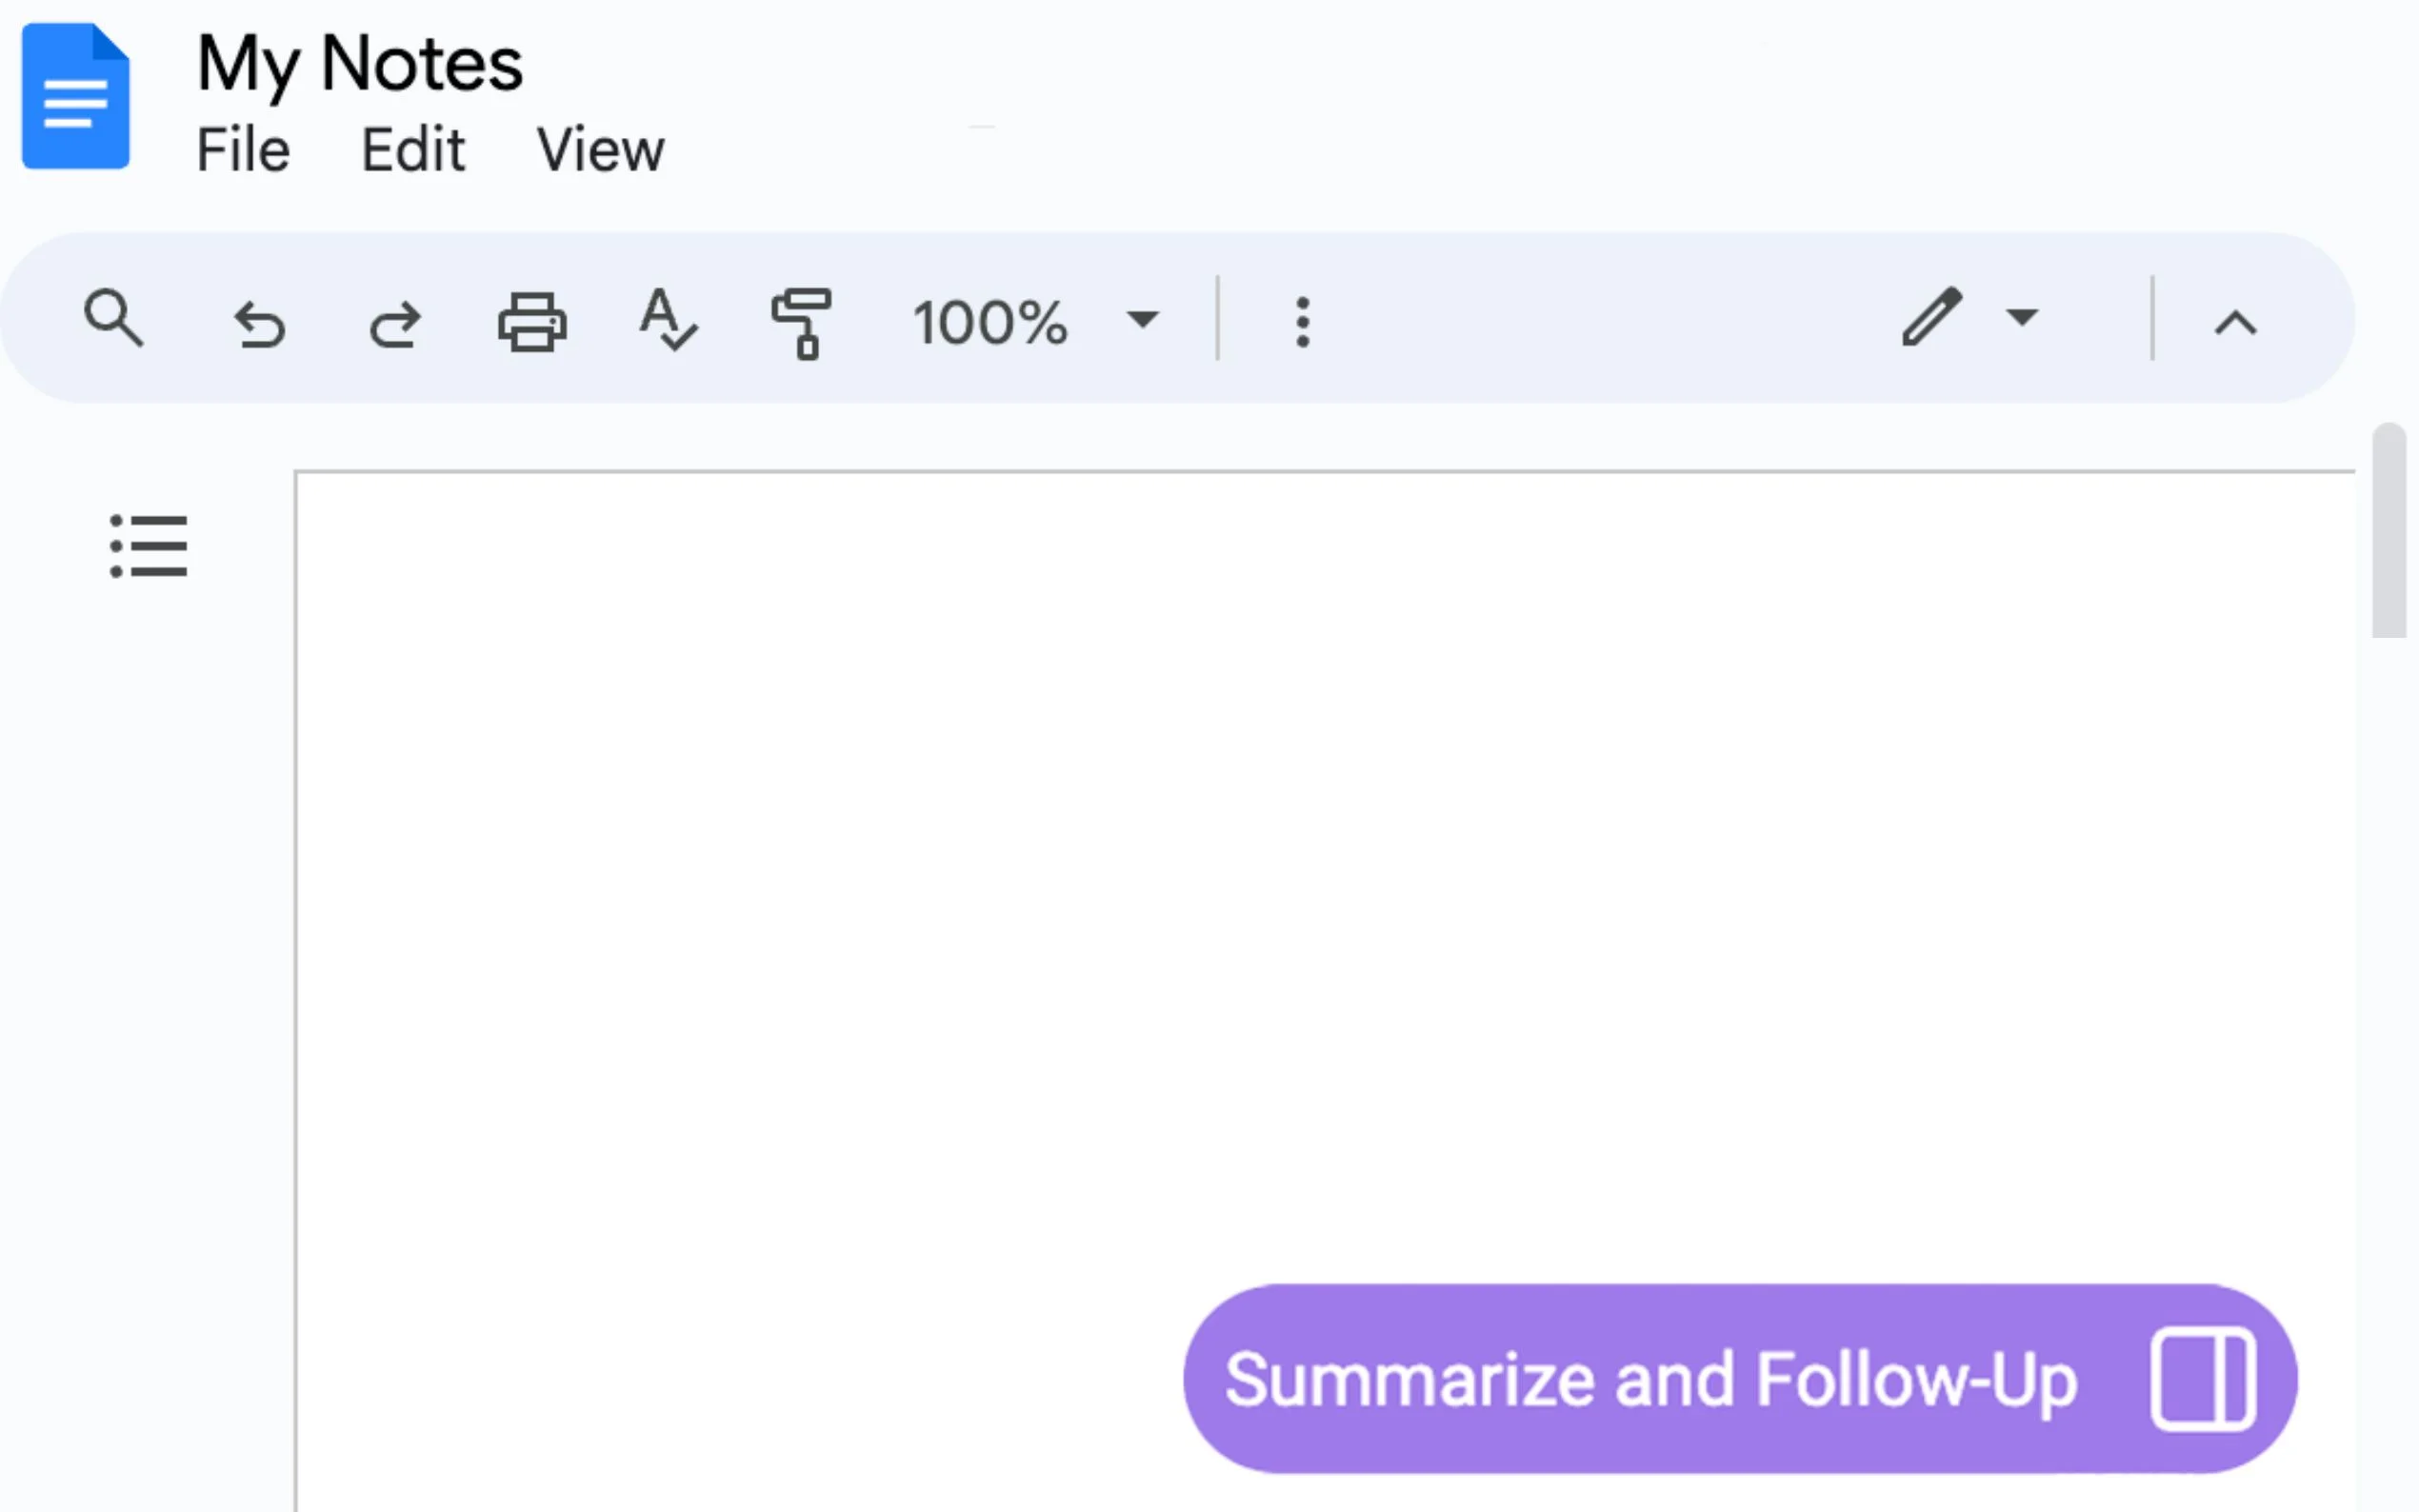Click the side panel icon in purple button

(2203, 1379)
